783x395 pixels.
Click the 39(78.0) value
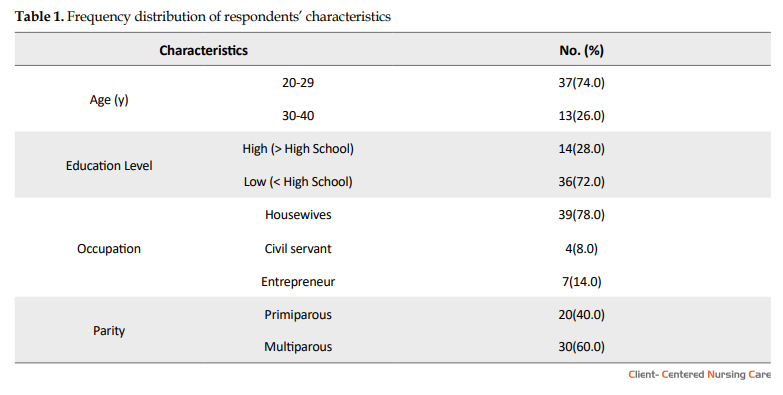click(x=581, y=215)
